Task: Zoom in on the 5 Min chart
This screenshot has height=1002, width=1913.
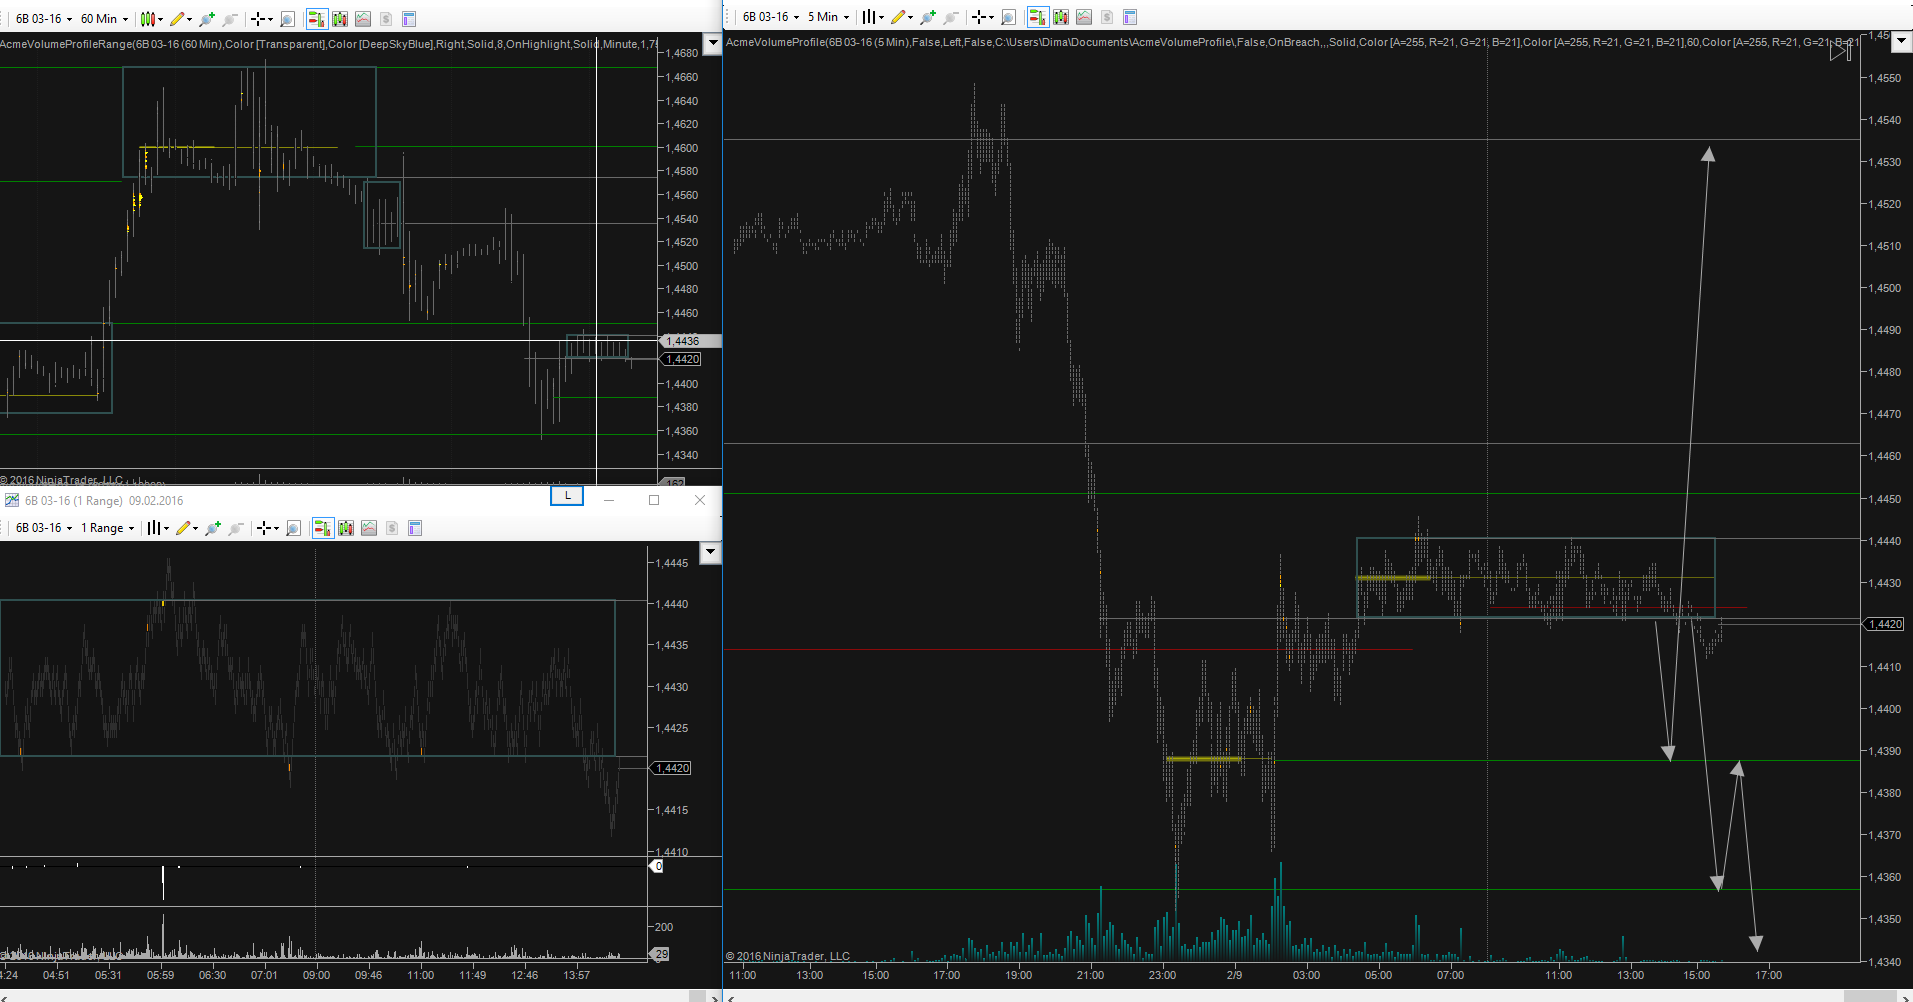Action: coord(928,17)
